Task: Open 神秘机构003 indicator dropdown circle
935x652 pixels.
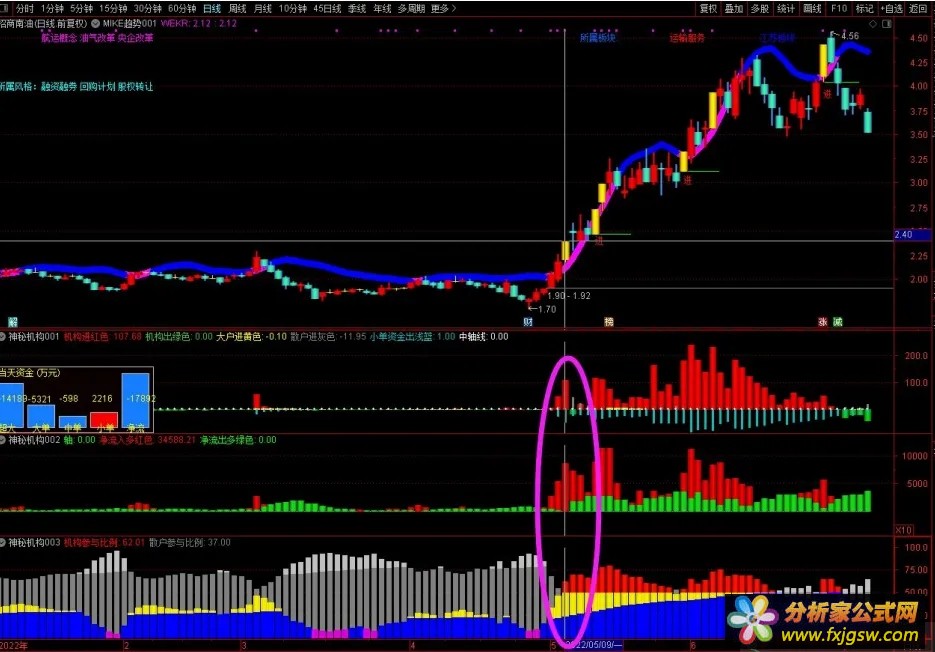Action: pos(2,543)
